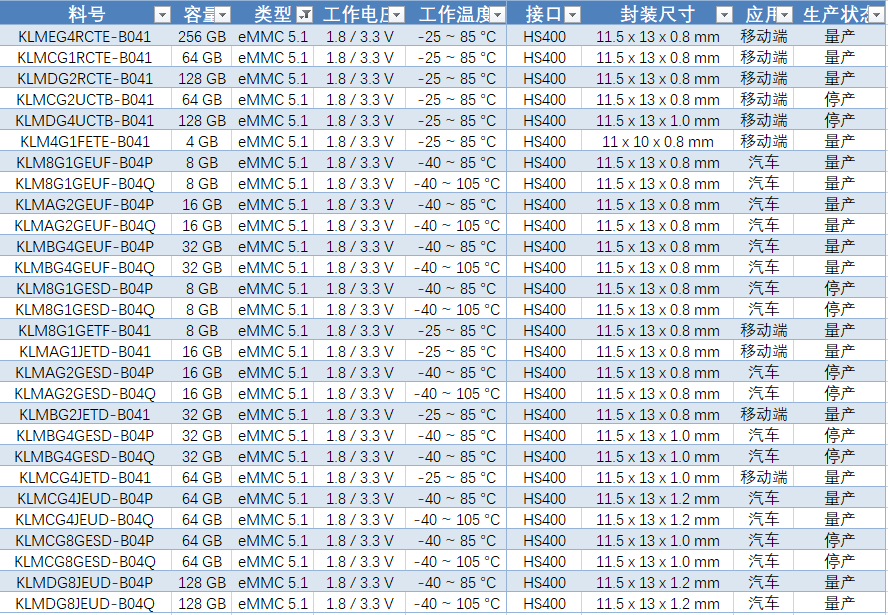Click 停产 status in KLMCG8GESD-B04Q row
The width and height of the screenshot is (888, 615).
tap(840, 561)
